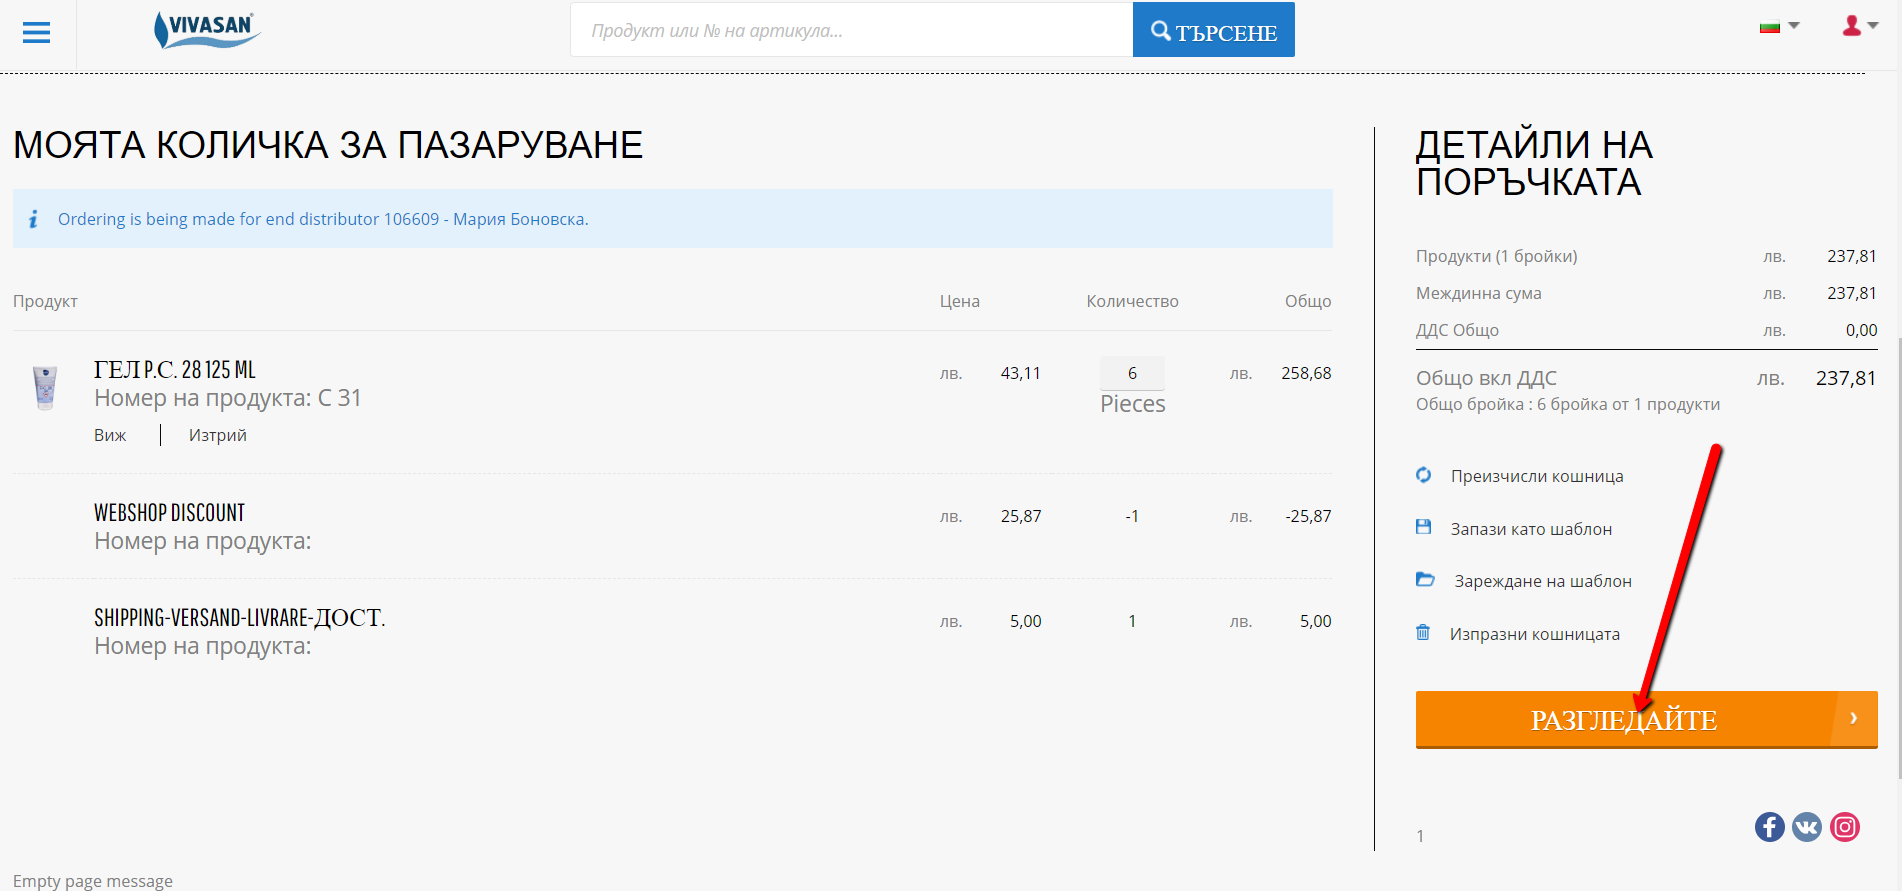Image resolution: width=1902 pixels, height=891 pixels.
Task: Click the empty cart trash icon
Action: [x=1423, y=632]
